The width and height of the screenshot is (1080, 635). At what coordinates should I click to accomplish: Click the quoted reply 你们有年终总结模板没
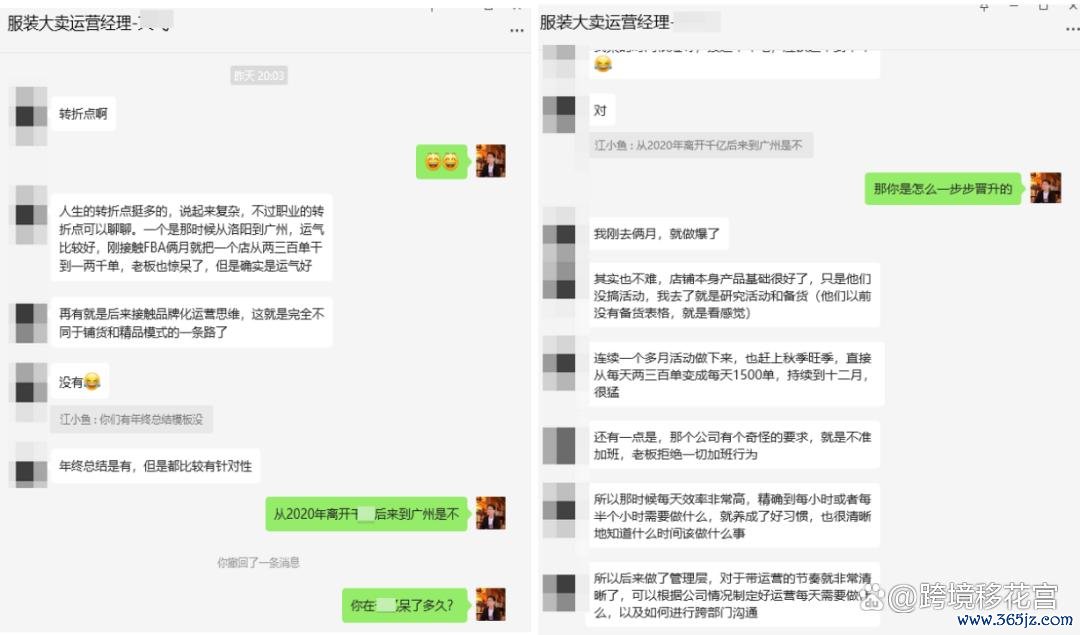point(131,419)
